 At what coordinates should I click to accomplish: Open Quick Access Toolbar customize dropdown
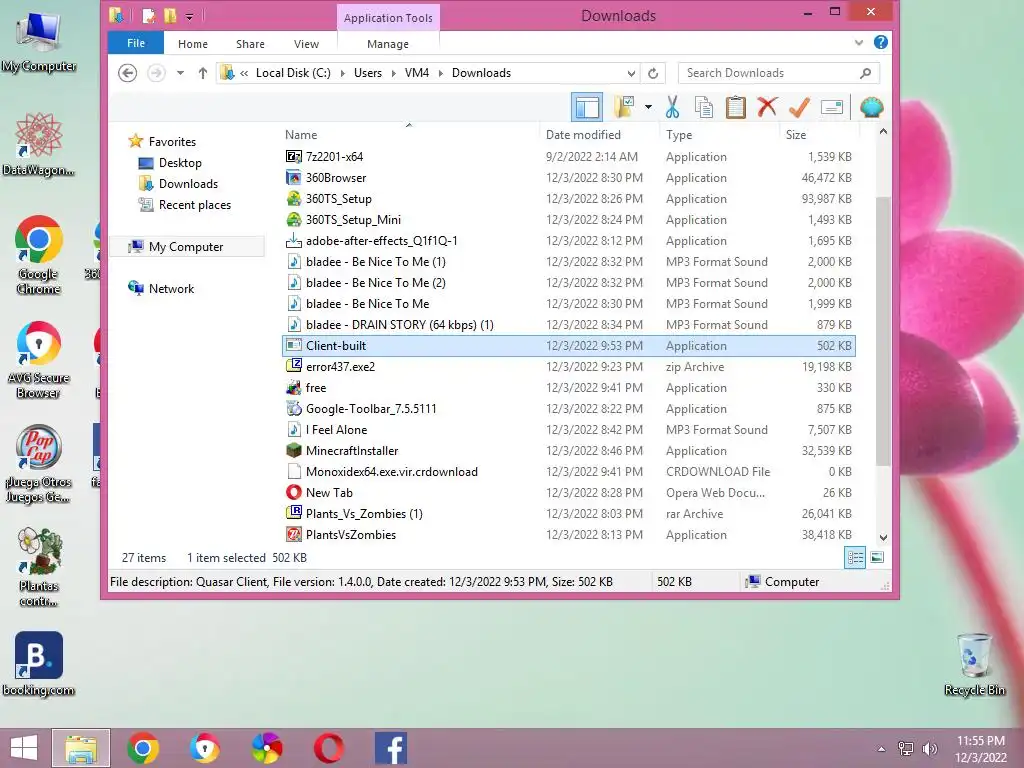click(189, 16)
